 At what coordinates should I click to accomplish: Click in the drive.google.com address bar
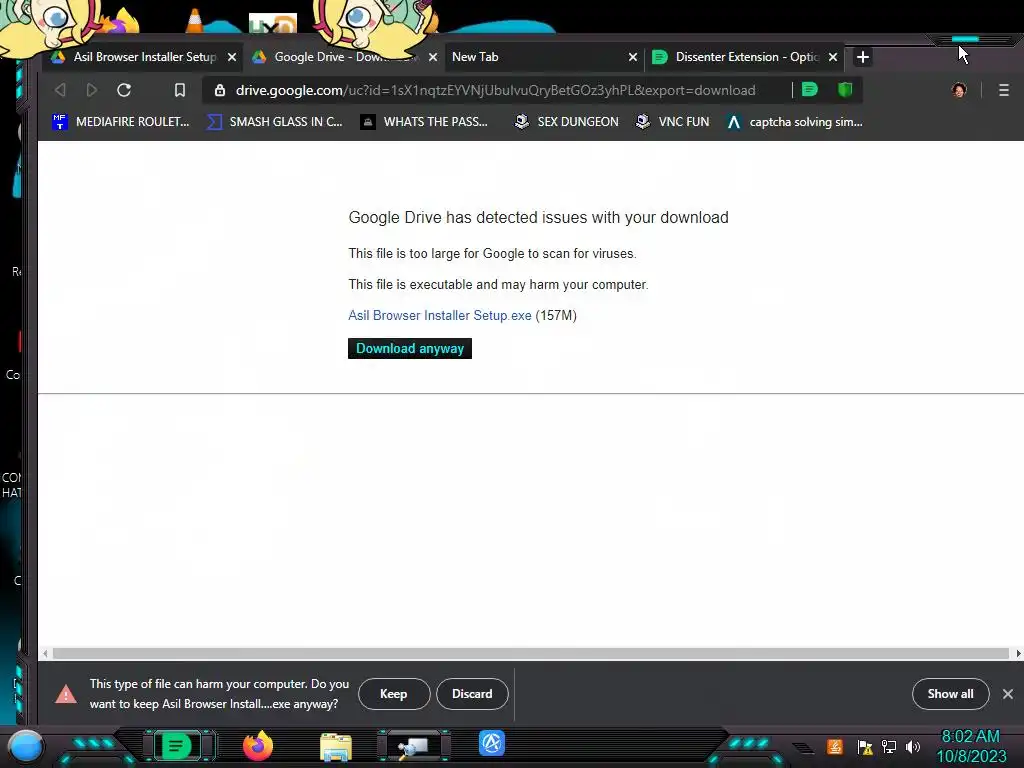(x=496, y=90)
